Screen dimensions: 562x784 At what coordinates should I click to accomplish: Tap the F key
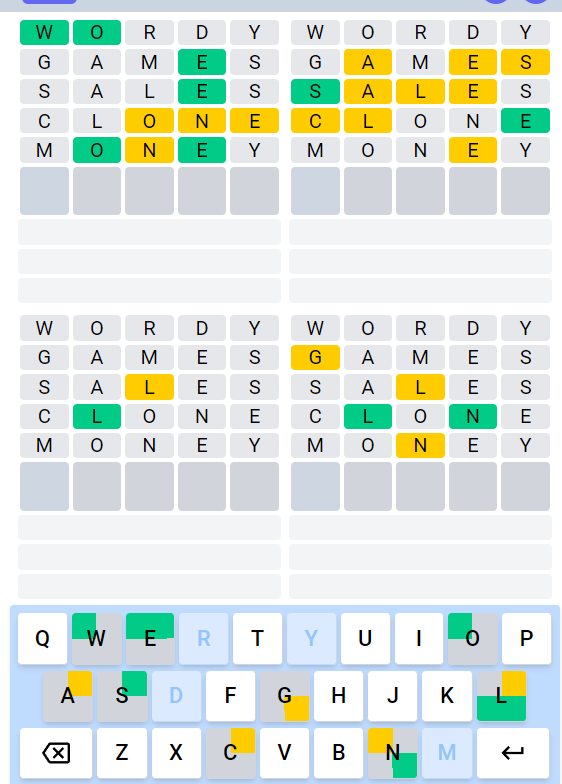(230, 696)
